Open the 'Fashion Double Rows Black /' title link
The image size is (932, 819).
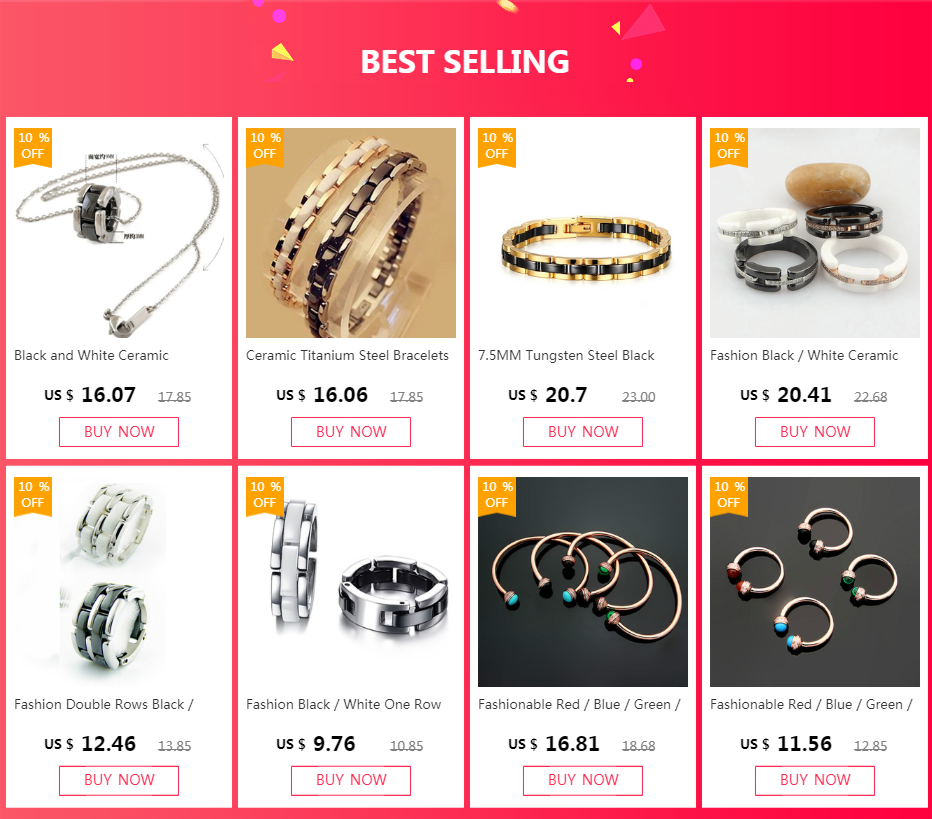pos(104,704)
